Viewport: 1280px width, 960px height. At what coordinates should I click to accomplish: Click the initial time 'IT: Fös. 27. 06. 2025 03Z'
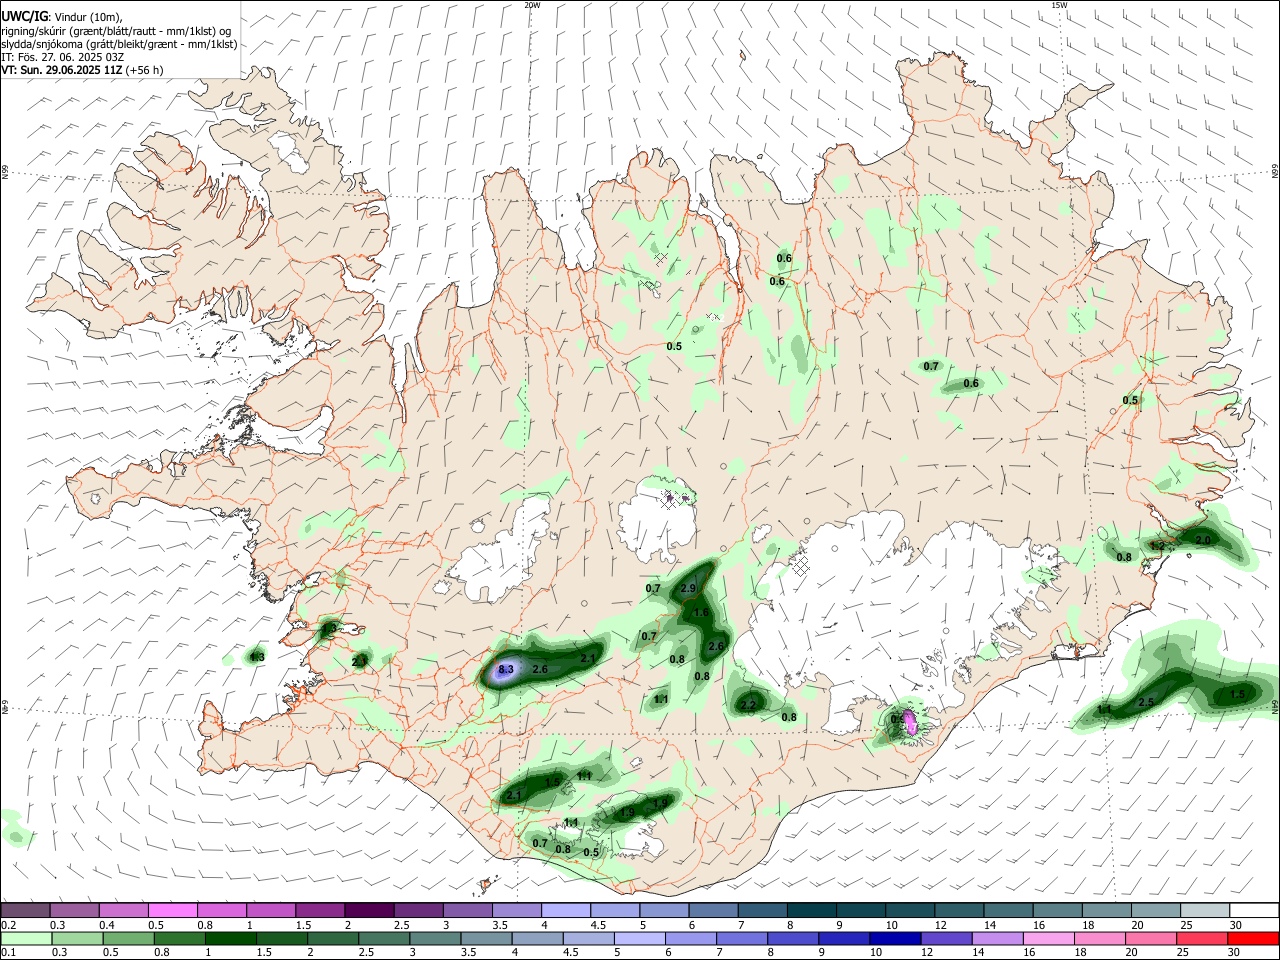[62, 57]
